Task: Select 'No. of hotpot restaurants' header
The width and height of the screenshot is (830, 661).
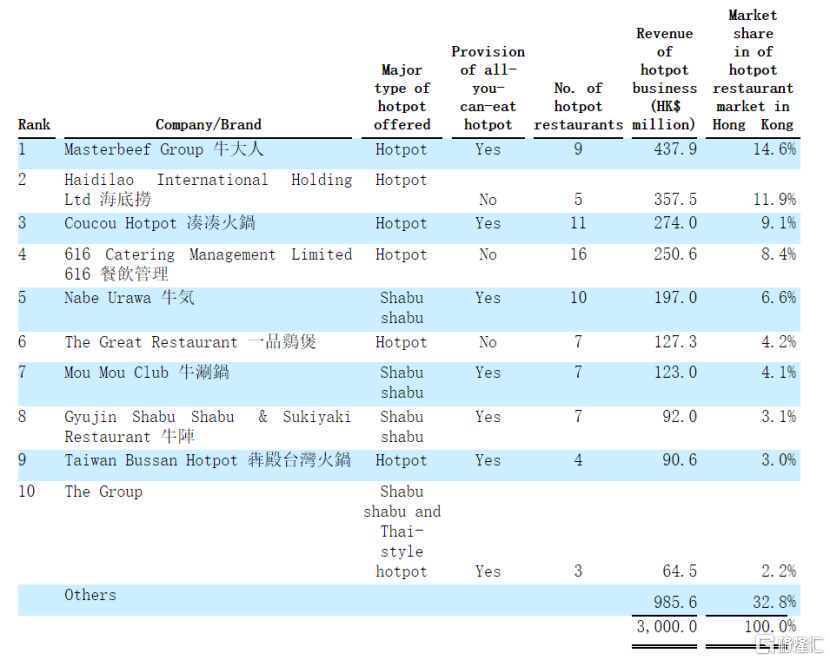Action: 578,106
